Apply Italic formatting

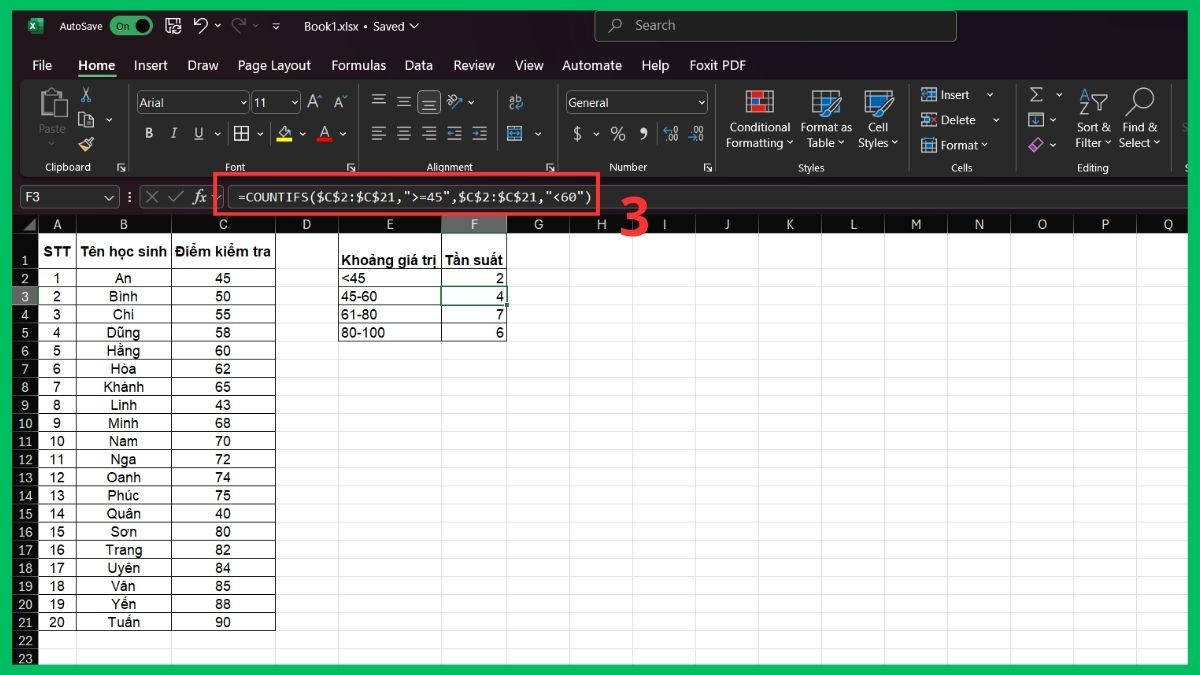[x=171, y=133]
